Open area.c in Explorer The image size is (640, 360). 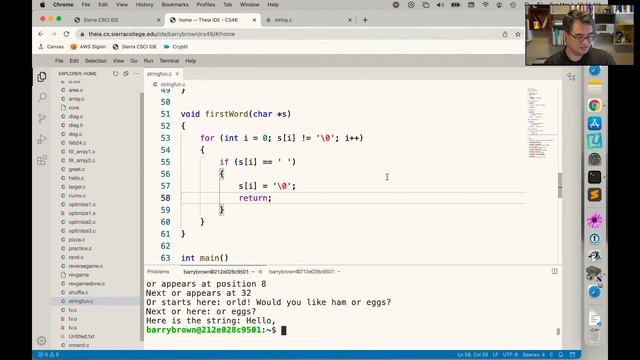click(x=76, y=90)
